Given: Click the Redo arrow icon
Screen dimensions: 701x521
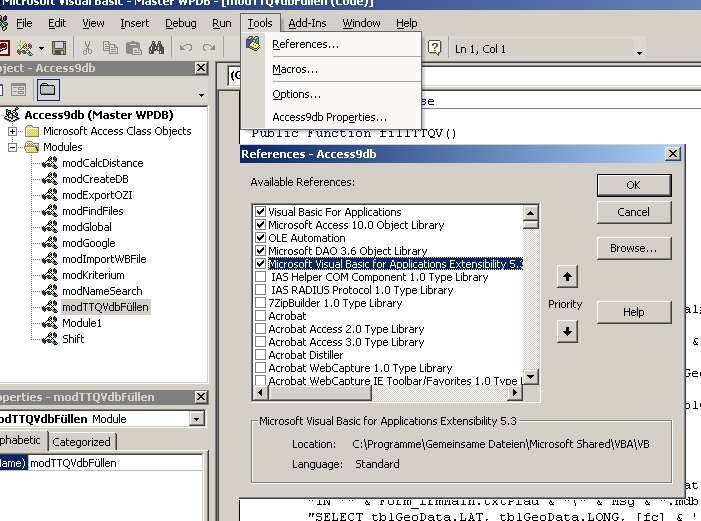Looking at the screenshot, I should (209, 48).
